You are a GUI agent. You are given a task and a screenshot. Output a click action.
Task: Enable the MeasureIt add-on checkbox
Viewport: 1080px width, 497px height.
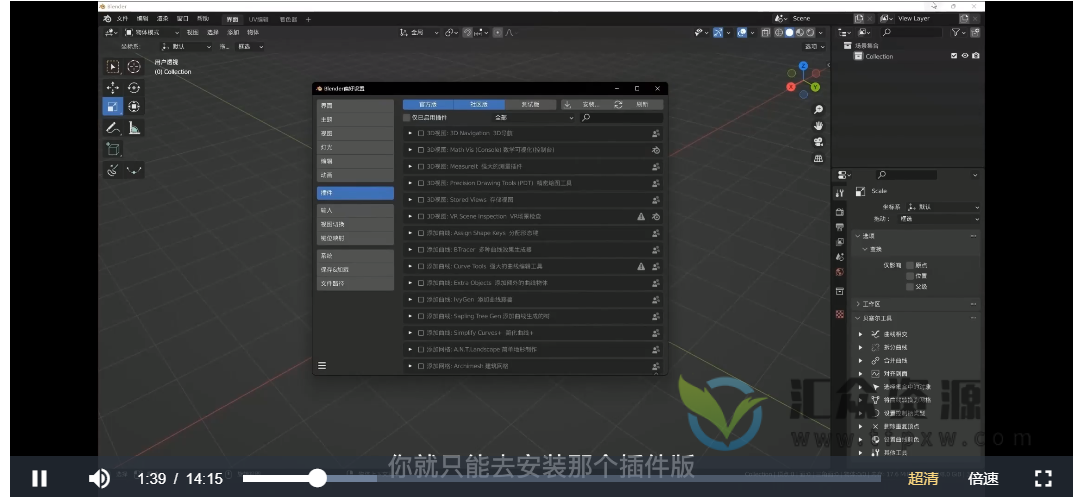pyautogui.click(x=421, y=167)
